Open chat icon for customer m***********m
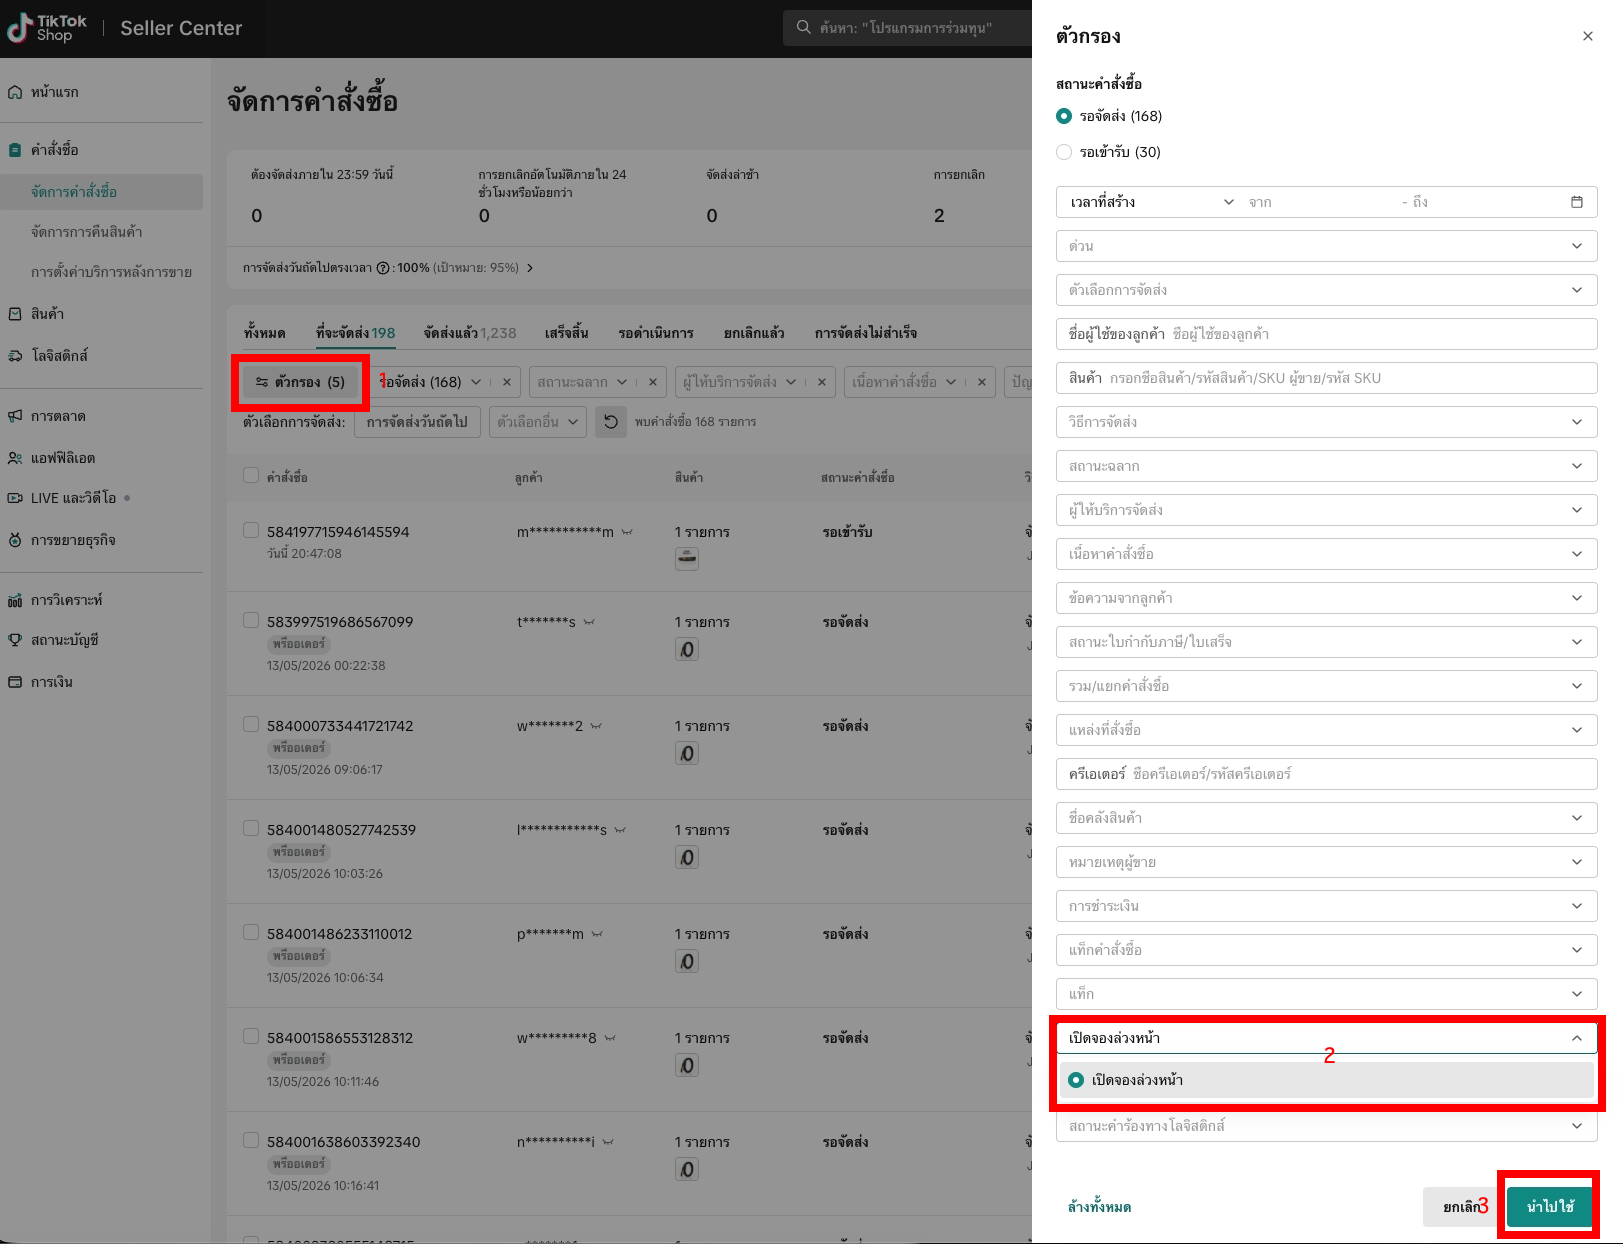Image resolution: width=1623 pixels, height=1244 pixels. [627, 532]
